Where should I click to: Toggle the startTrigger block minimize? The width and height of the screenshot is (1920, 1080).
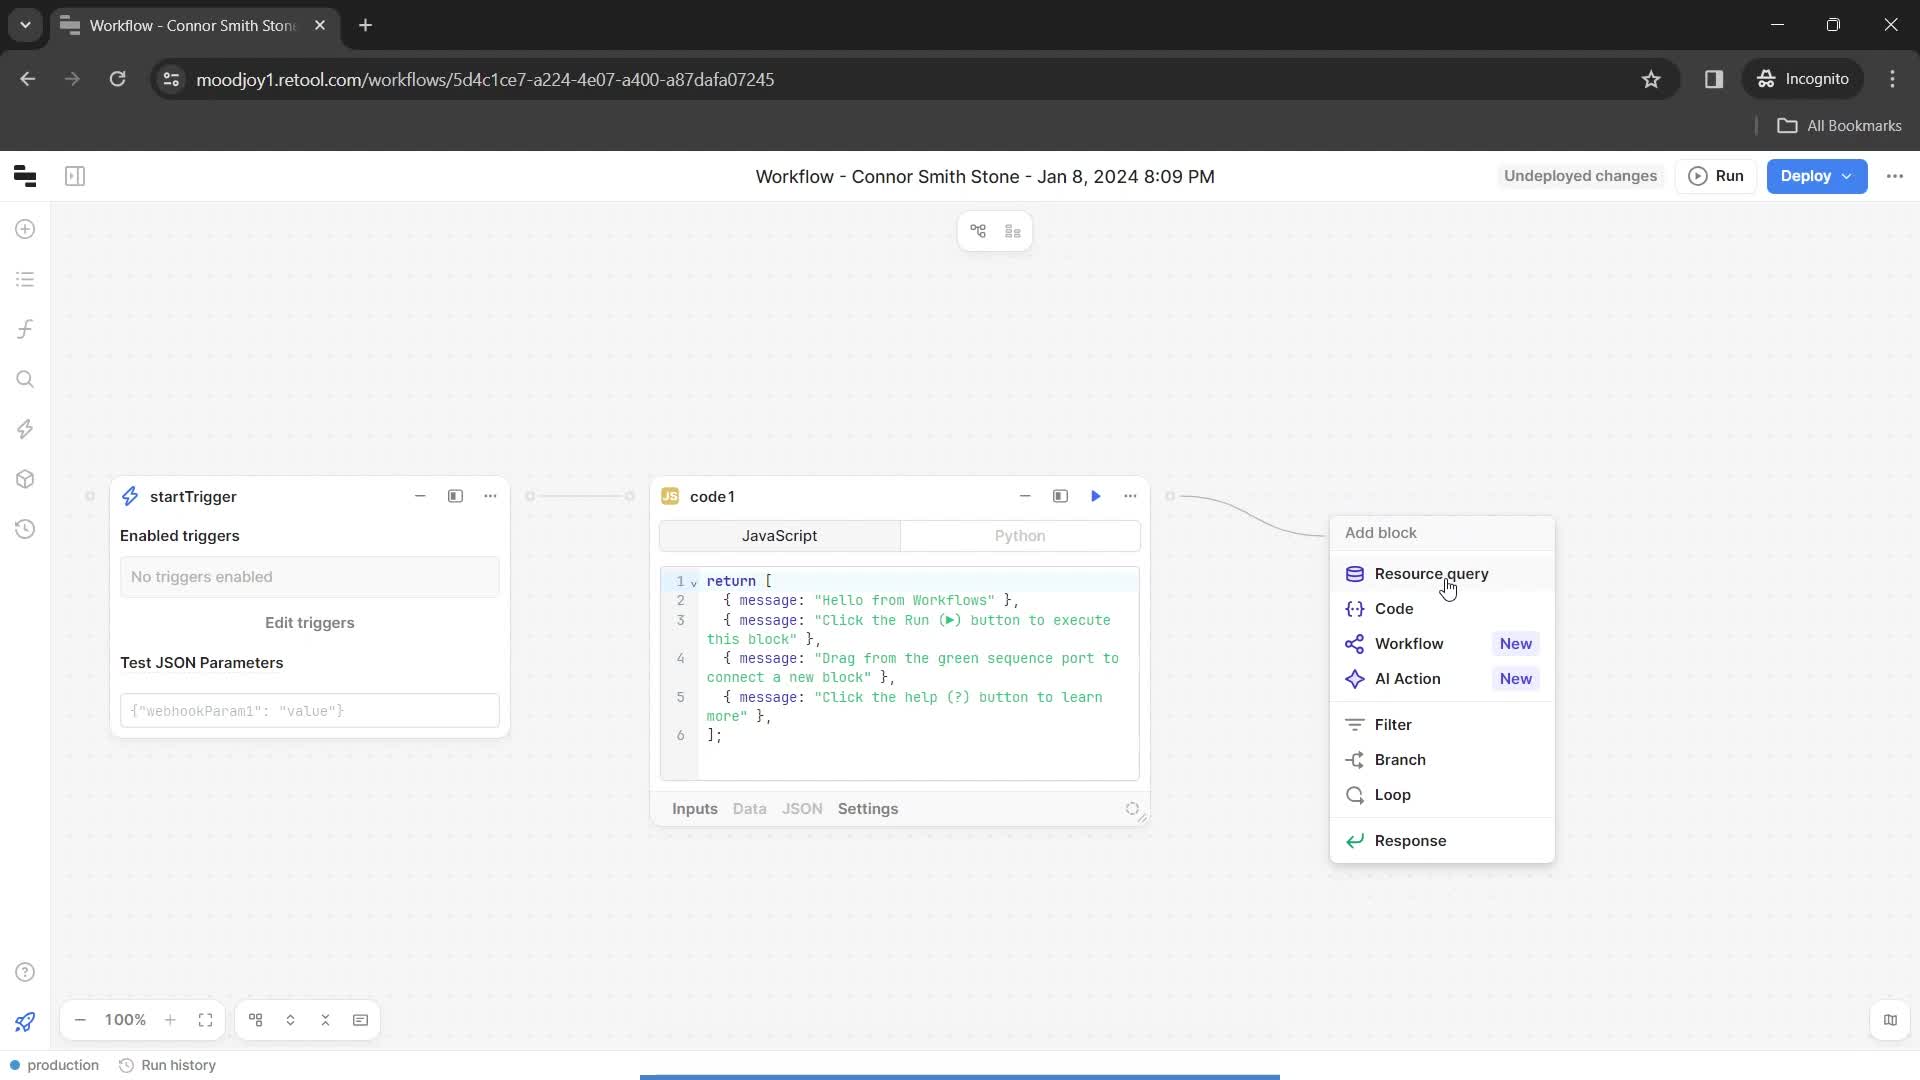coord(421,497)
